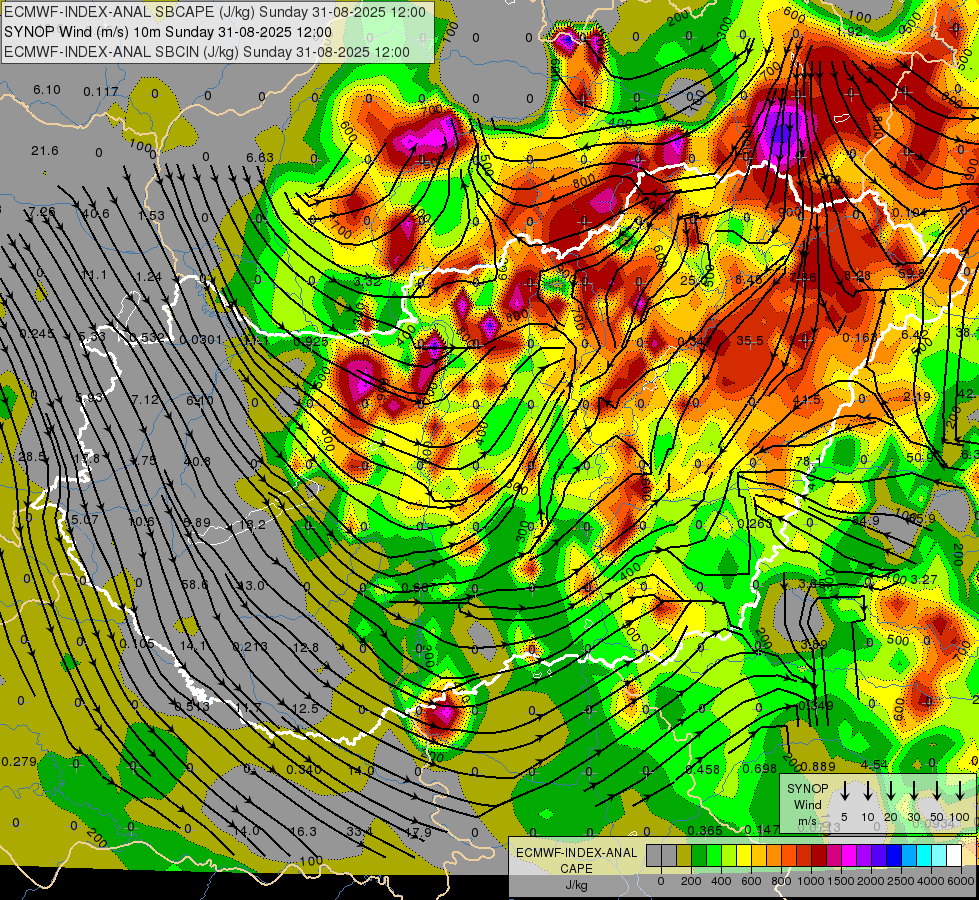Click the SBCAPE title line in header
Image resolution: width=979 pixels, height=900 pixels.
(x=215, y=12)
